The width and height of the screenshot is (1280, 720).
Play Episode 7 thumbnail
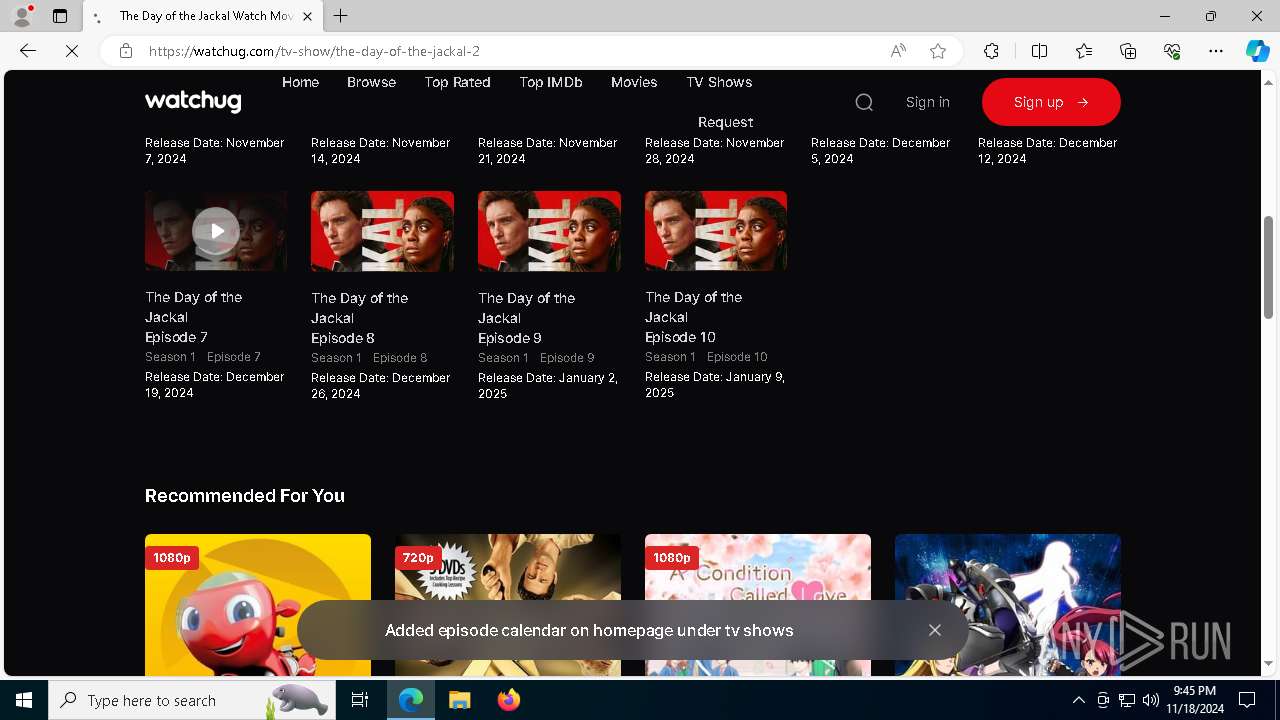coord(216,231)
